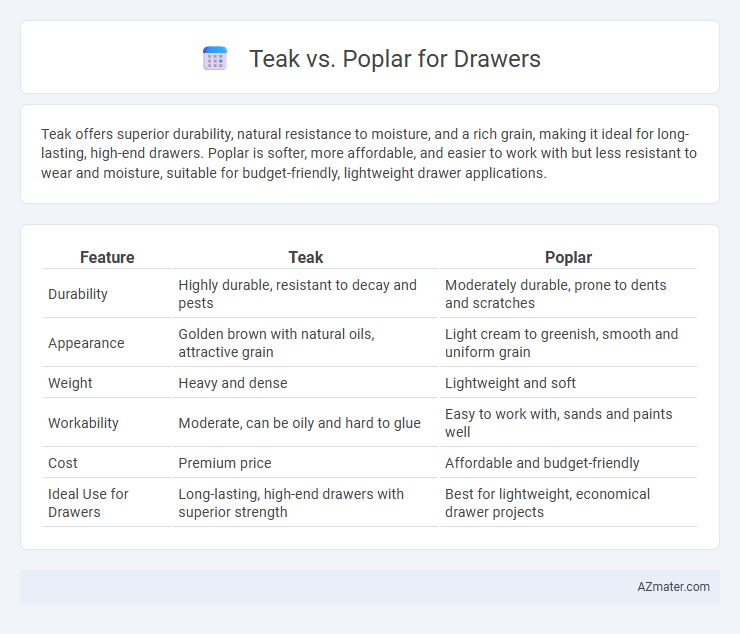Click the Workability row label
740x634 pixels.
pos(83,423)
